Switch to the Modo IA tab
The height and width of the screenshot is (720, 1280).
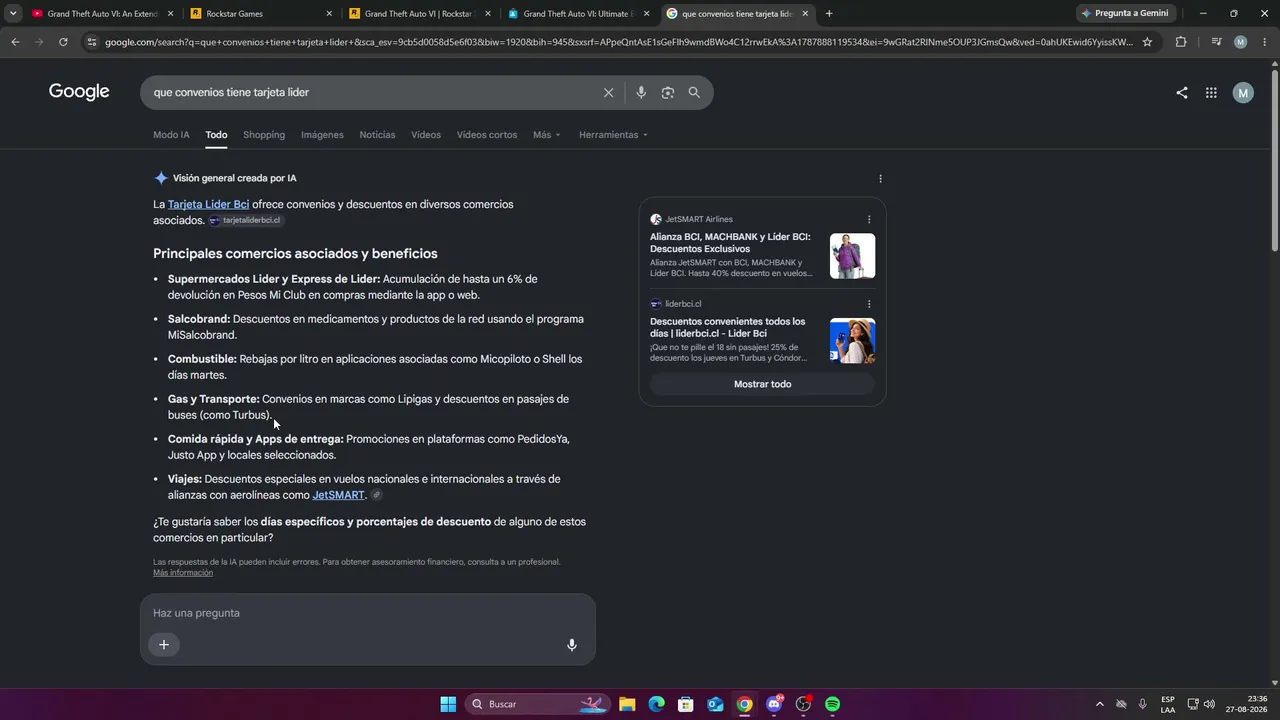point(171,135)
